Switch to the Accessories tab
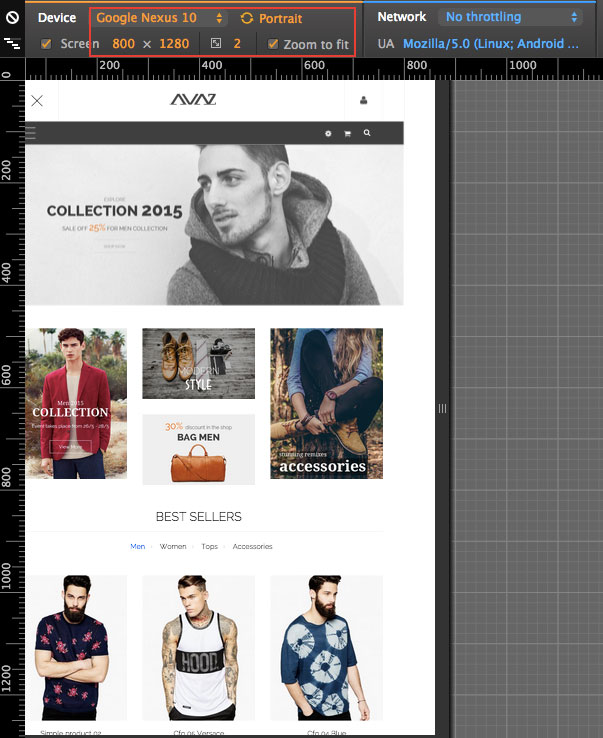603x738 pixels. [252, 547]
